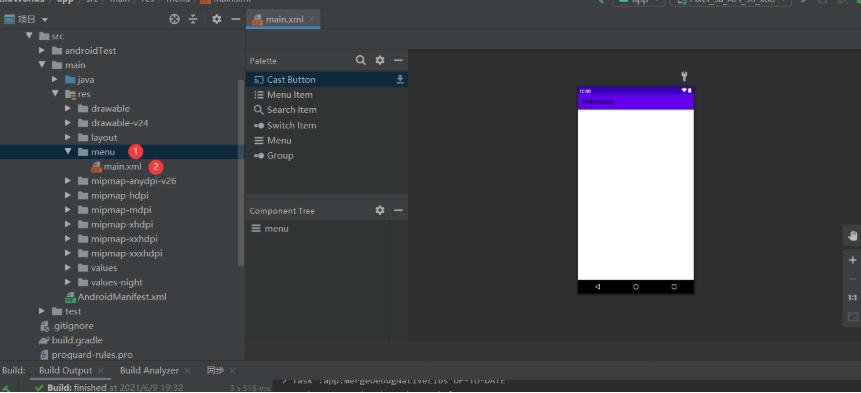Open the project view dropdown

tap(26, 19)
